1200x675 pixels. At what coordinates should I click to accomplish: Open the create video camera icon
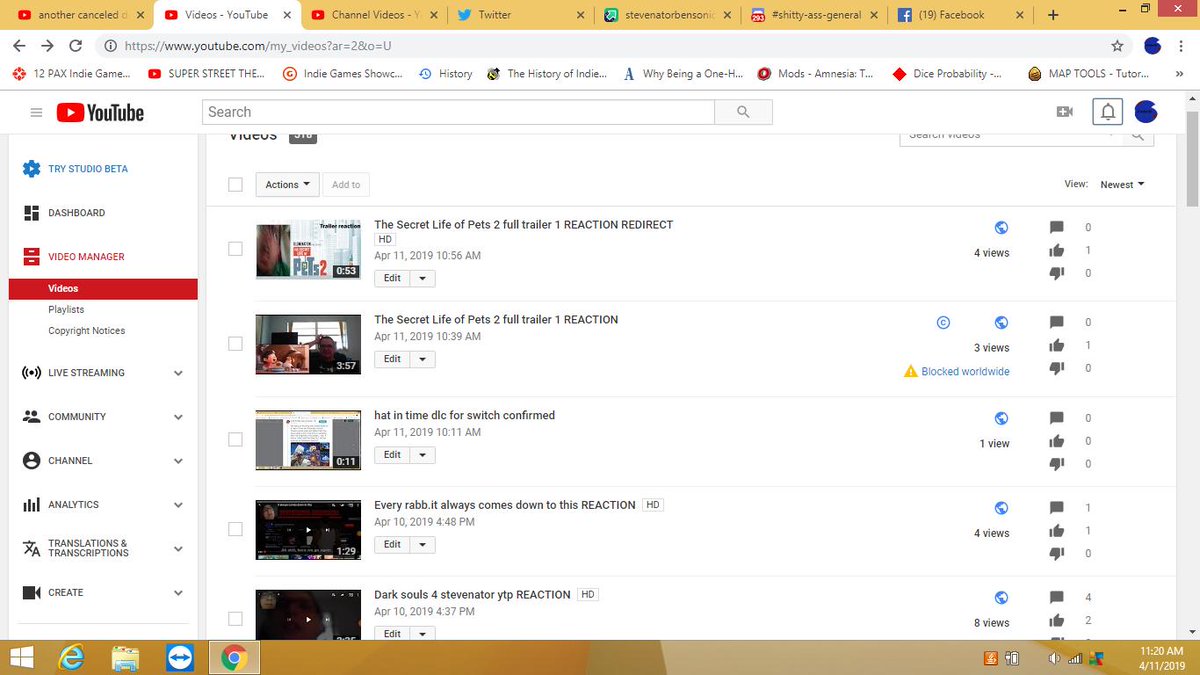tap(1064, 112)
